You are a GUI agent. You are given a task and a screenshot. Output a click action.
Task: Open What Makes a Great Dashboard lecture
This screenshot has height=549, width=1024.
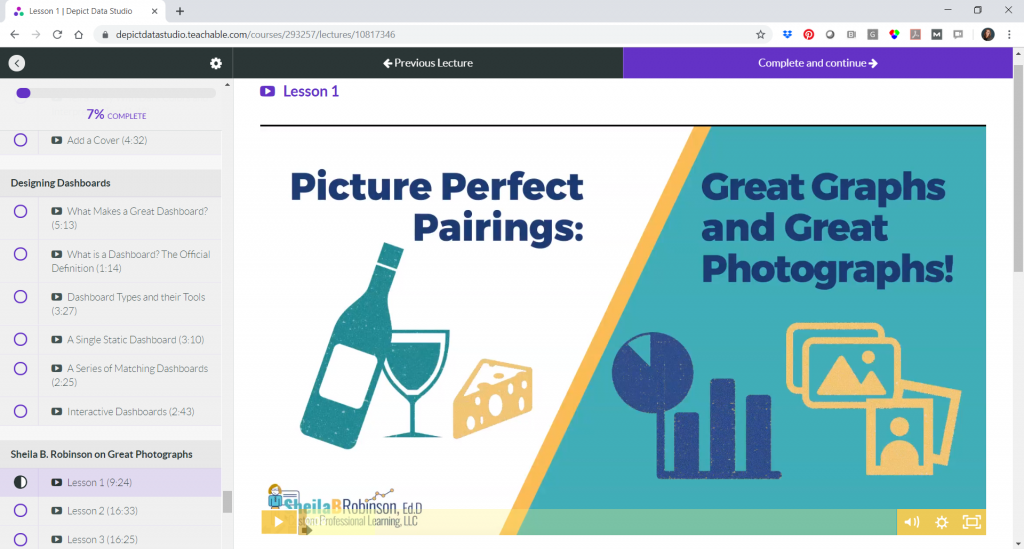click(130, 218)
